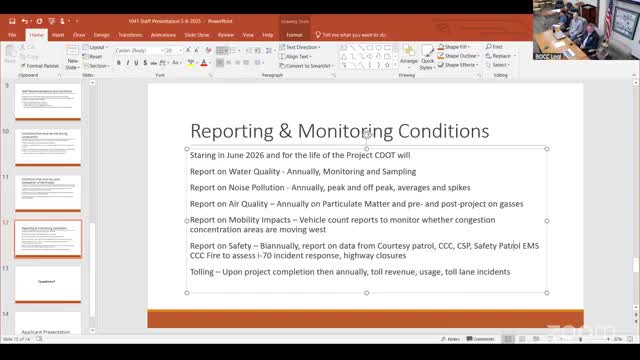Open the Slide Show tab
The height and width of the screenshot is (360, 640).
click(x=197, y=35)
